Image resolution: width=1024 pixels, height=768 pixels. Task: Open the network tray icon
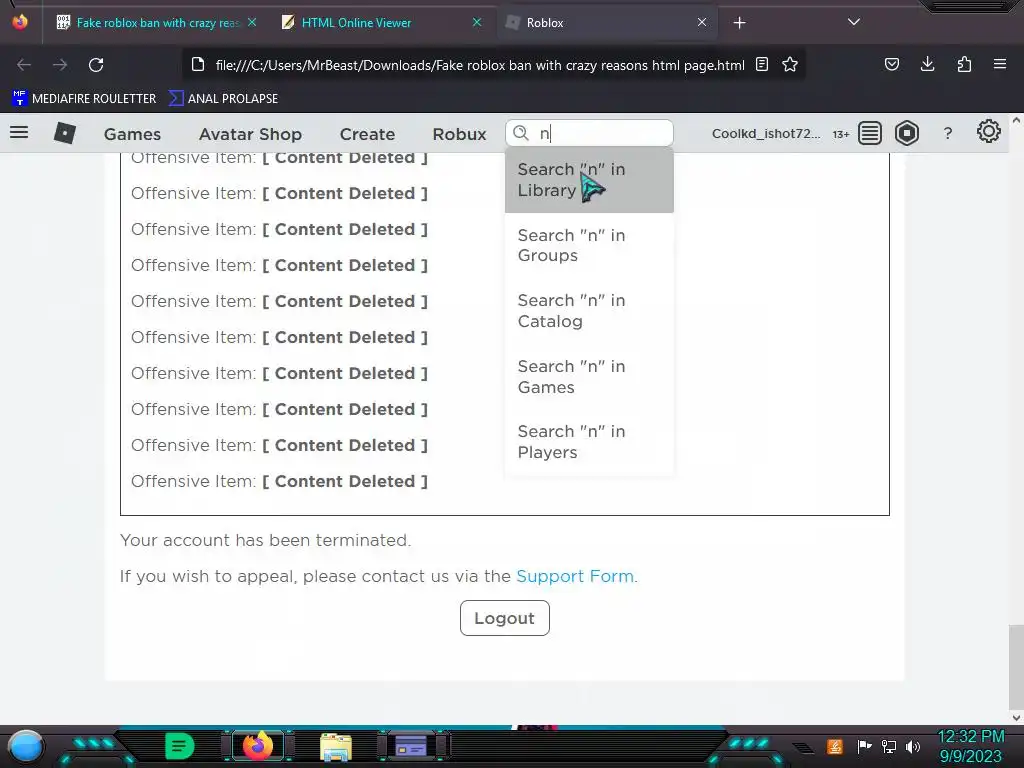coord(888,746)
